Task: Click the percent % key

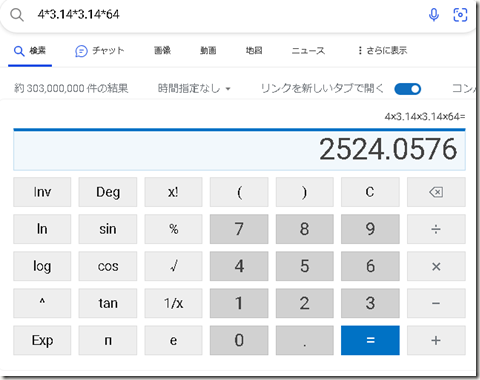Action: tap(173, 229)
